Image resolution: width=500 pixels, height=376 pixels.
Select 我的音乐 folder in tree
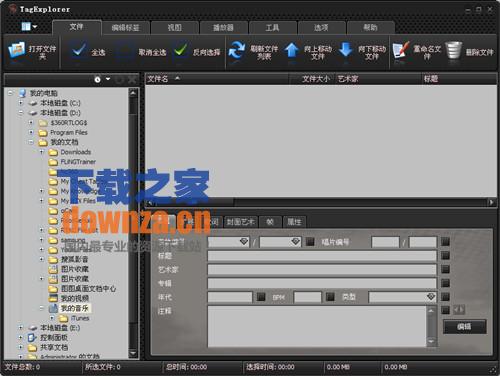click(75, 308)
